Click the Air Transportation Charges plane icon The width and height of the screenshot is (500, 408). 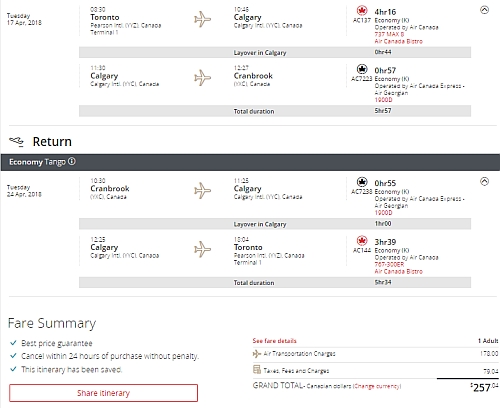(257, 354)
